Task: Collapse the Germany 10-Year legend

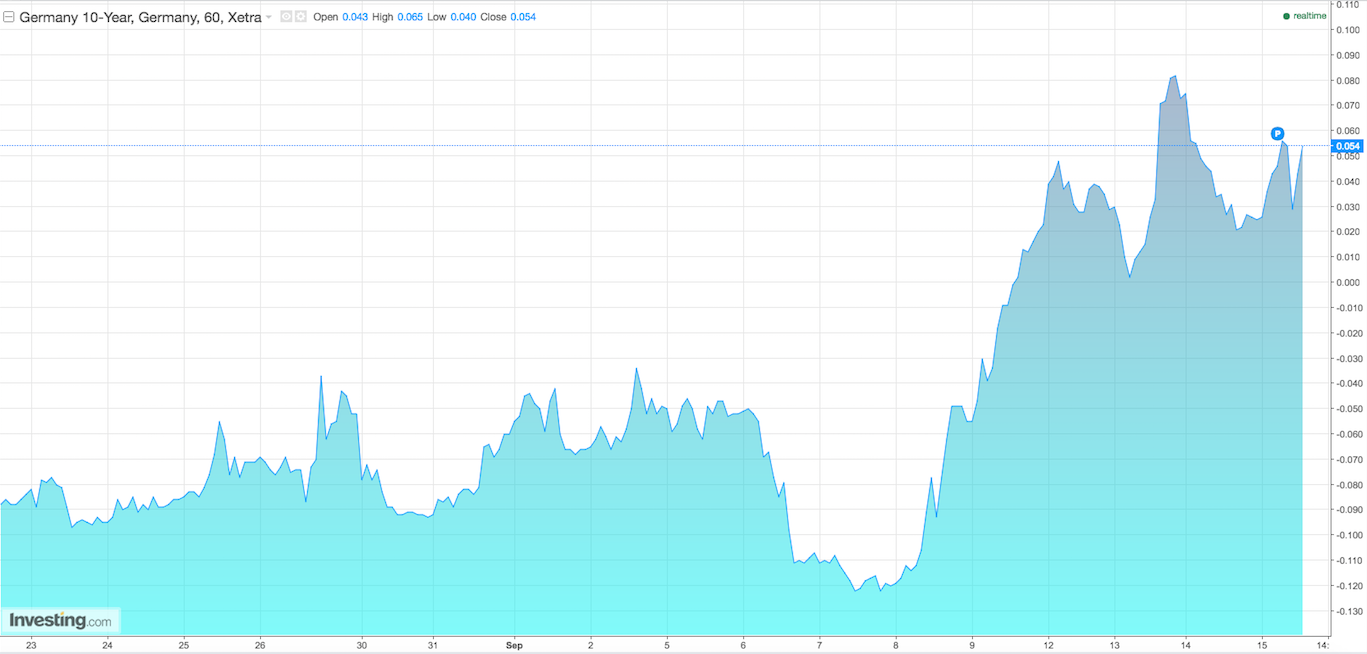Action: 9,17
